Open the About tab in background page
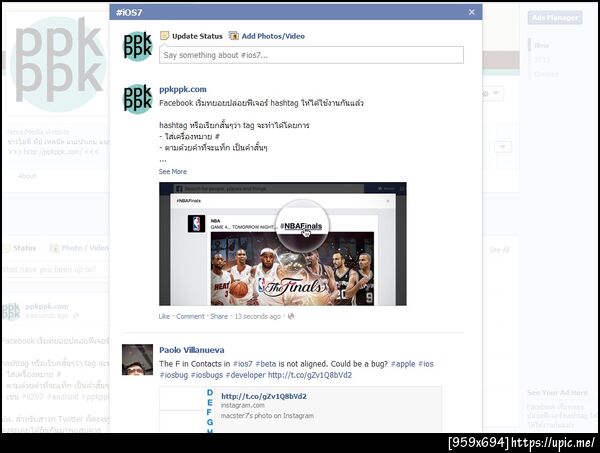 pos(27,176)
